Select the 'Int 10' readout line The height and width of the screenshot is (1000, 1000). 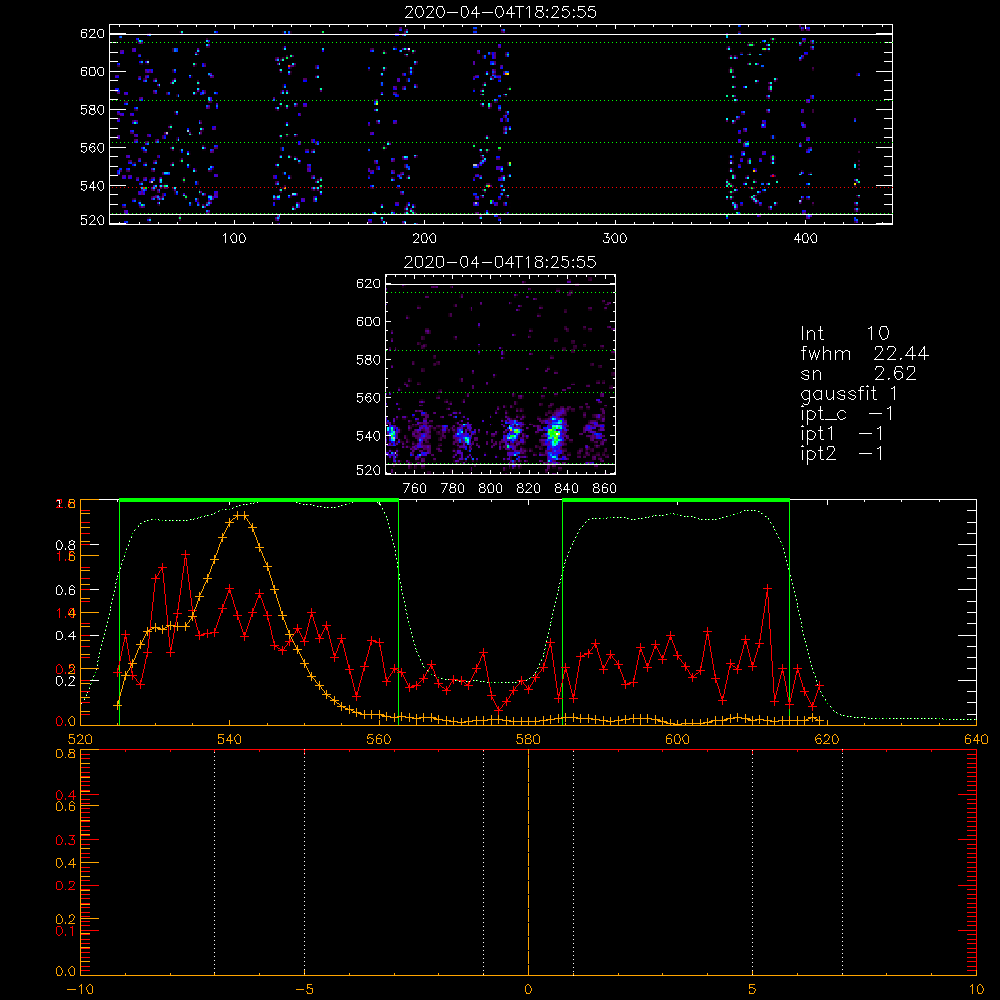(844, 334)
